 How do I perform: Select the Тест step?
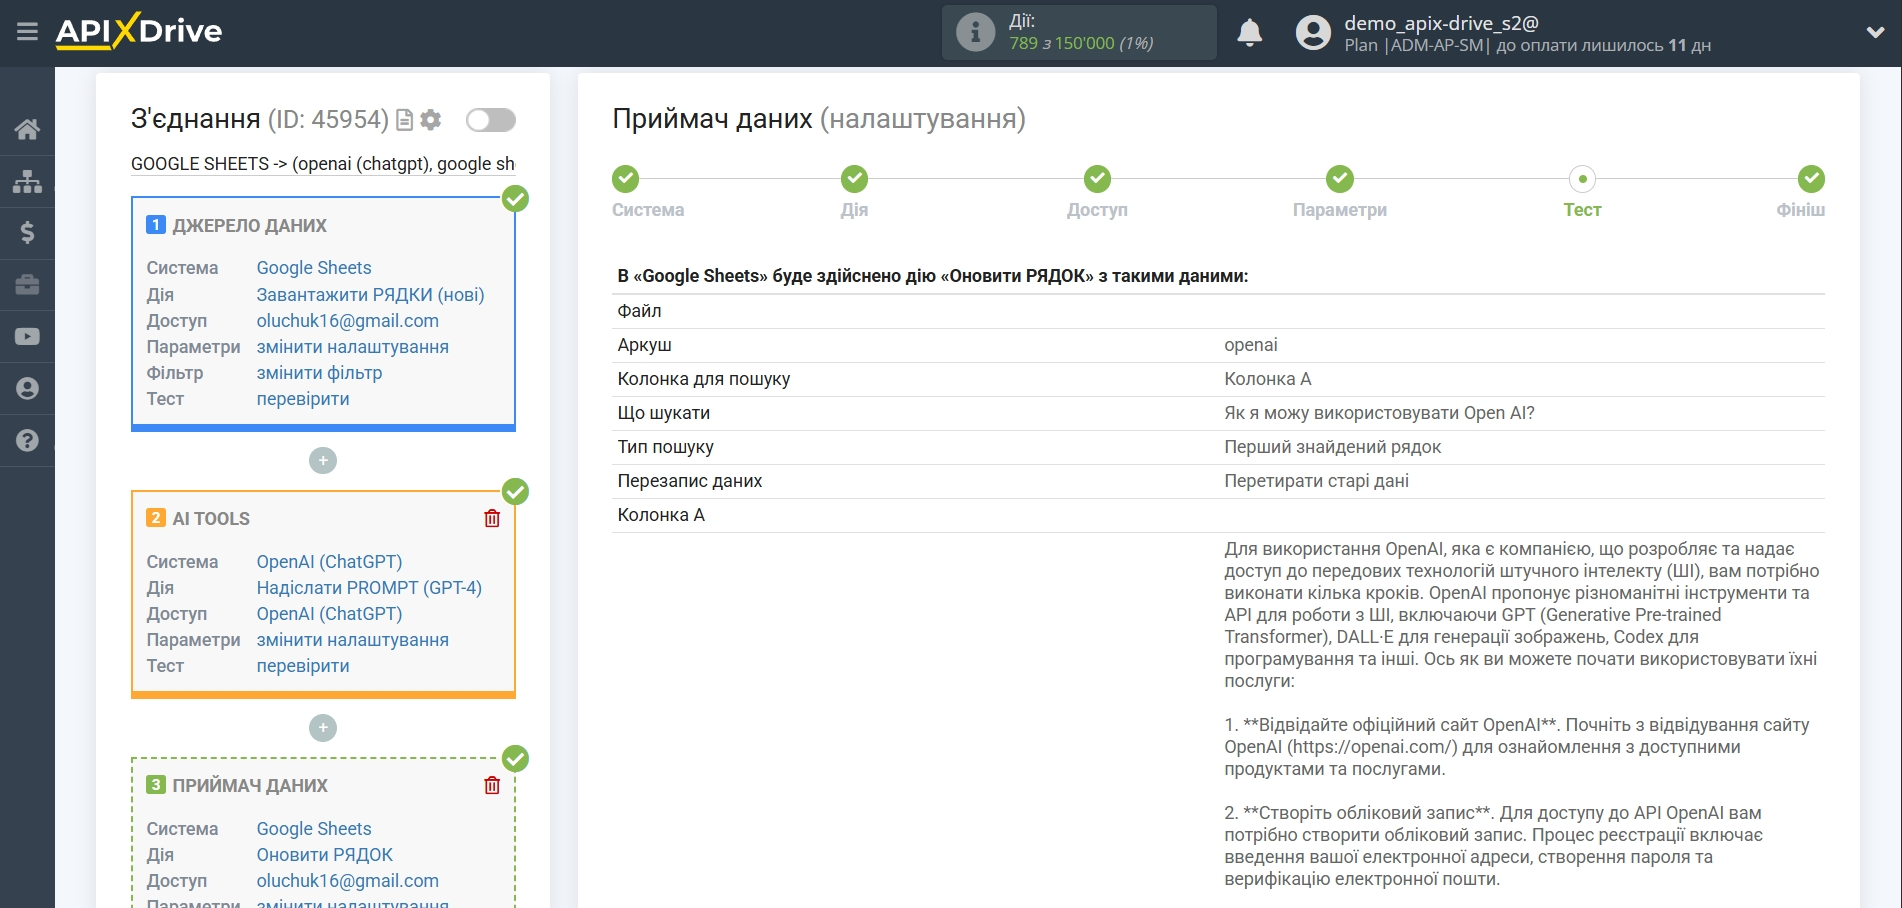pyautogui.click(x=1582, y=179)
